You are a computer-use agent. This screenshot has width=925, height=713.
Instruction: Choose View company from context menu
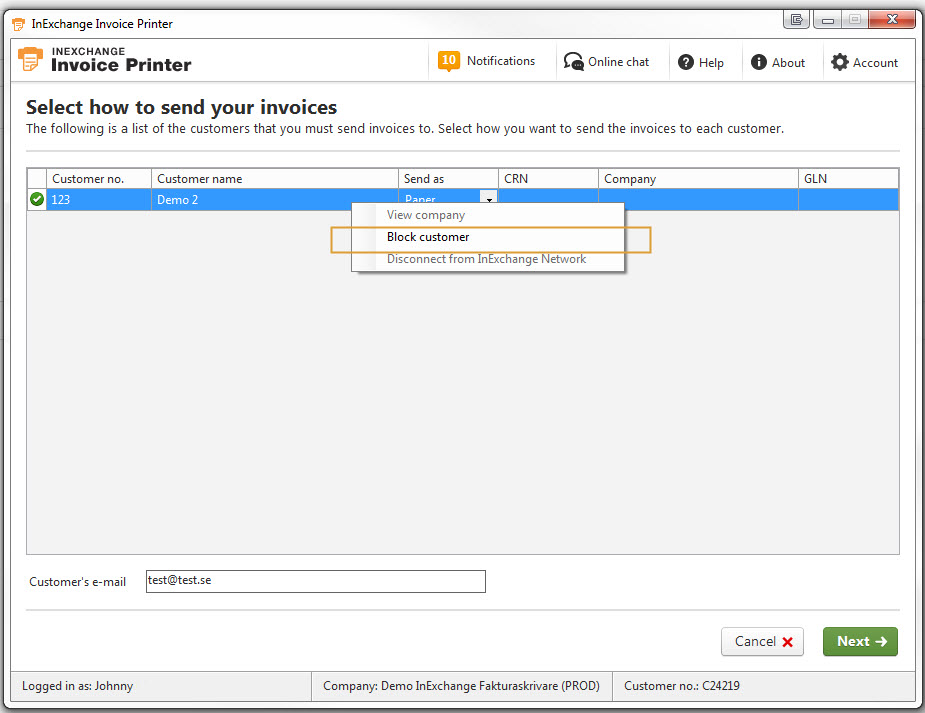[x=426, y=215]
